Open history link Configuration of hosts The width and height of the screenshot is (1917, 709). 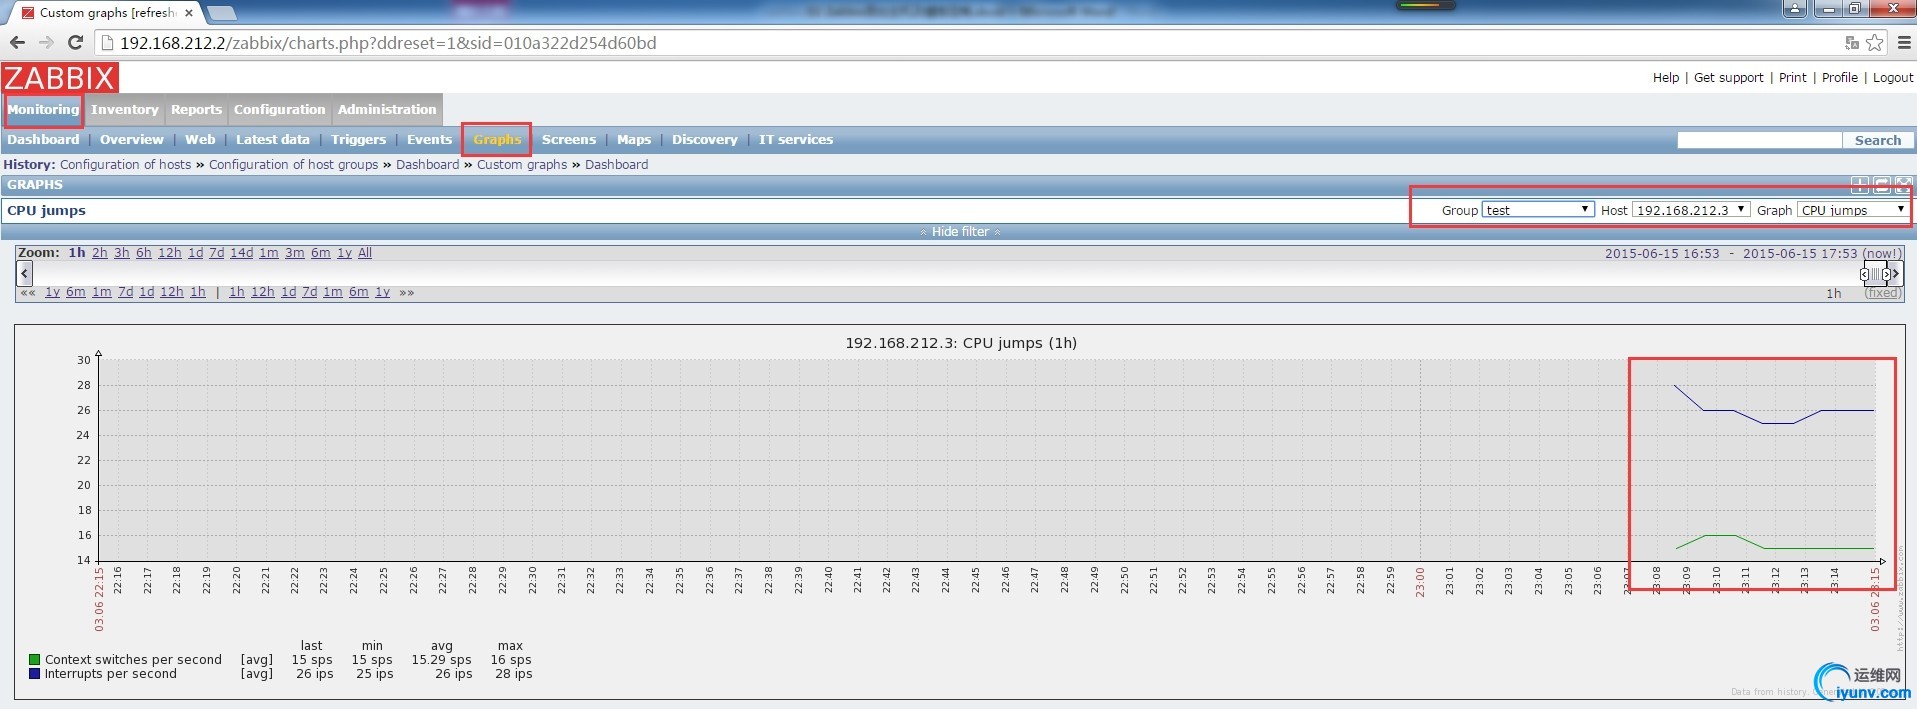click(125, 165)
